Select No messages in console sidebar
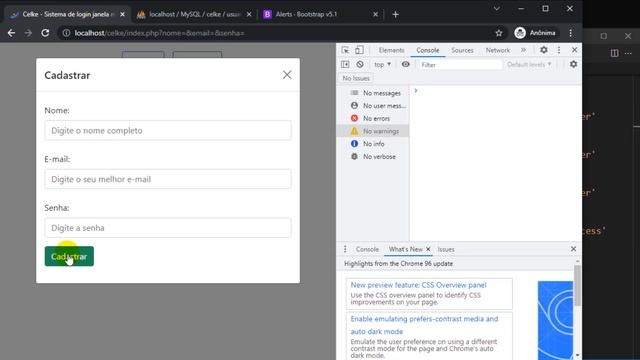Viewport: 640px width, 360px height. coord(373,93)
